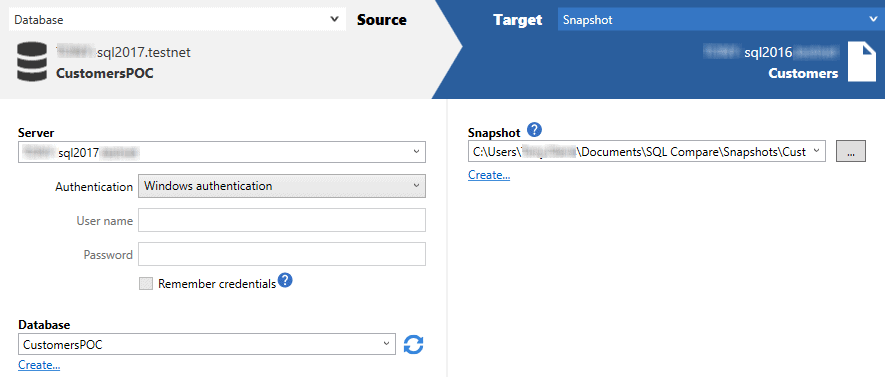This screenshot has height=377, width=885.
Task: Open the CustomersPOC database dropdown
Action: 207,344
